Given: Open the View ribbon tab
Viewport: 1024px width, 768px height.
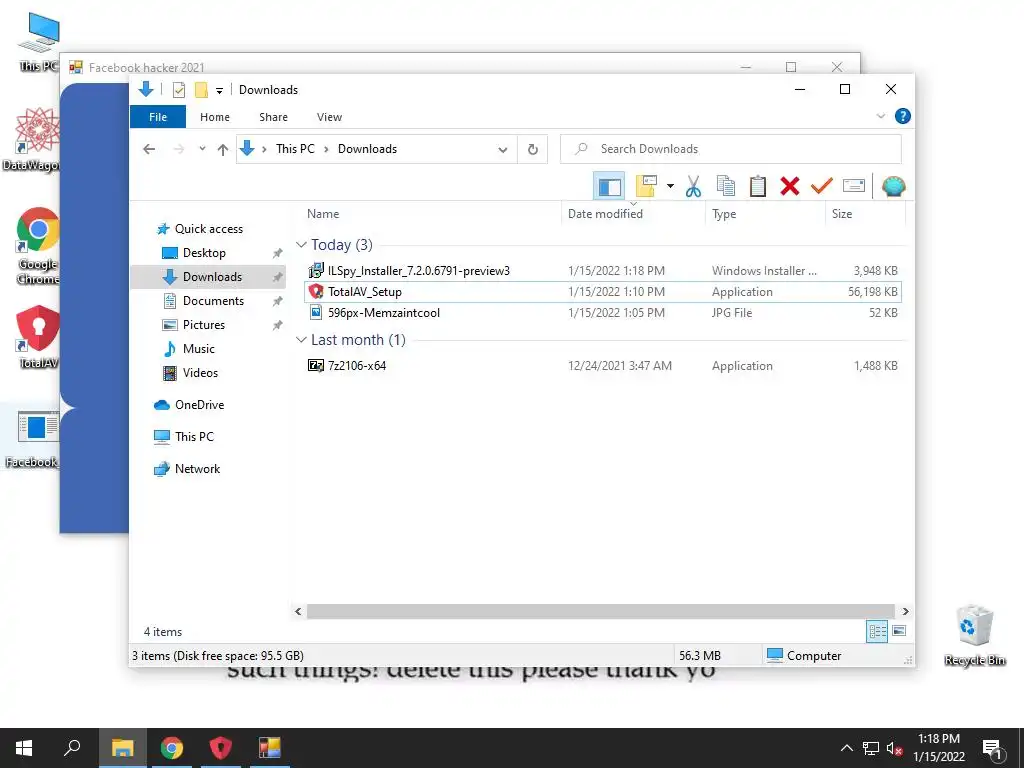Looking at the screenshot, I should coord(329,117).
